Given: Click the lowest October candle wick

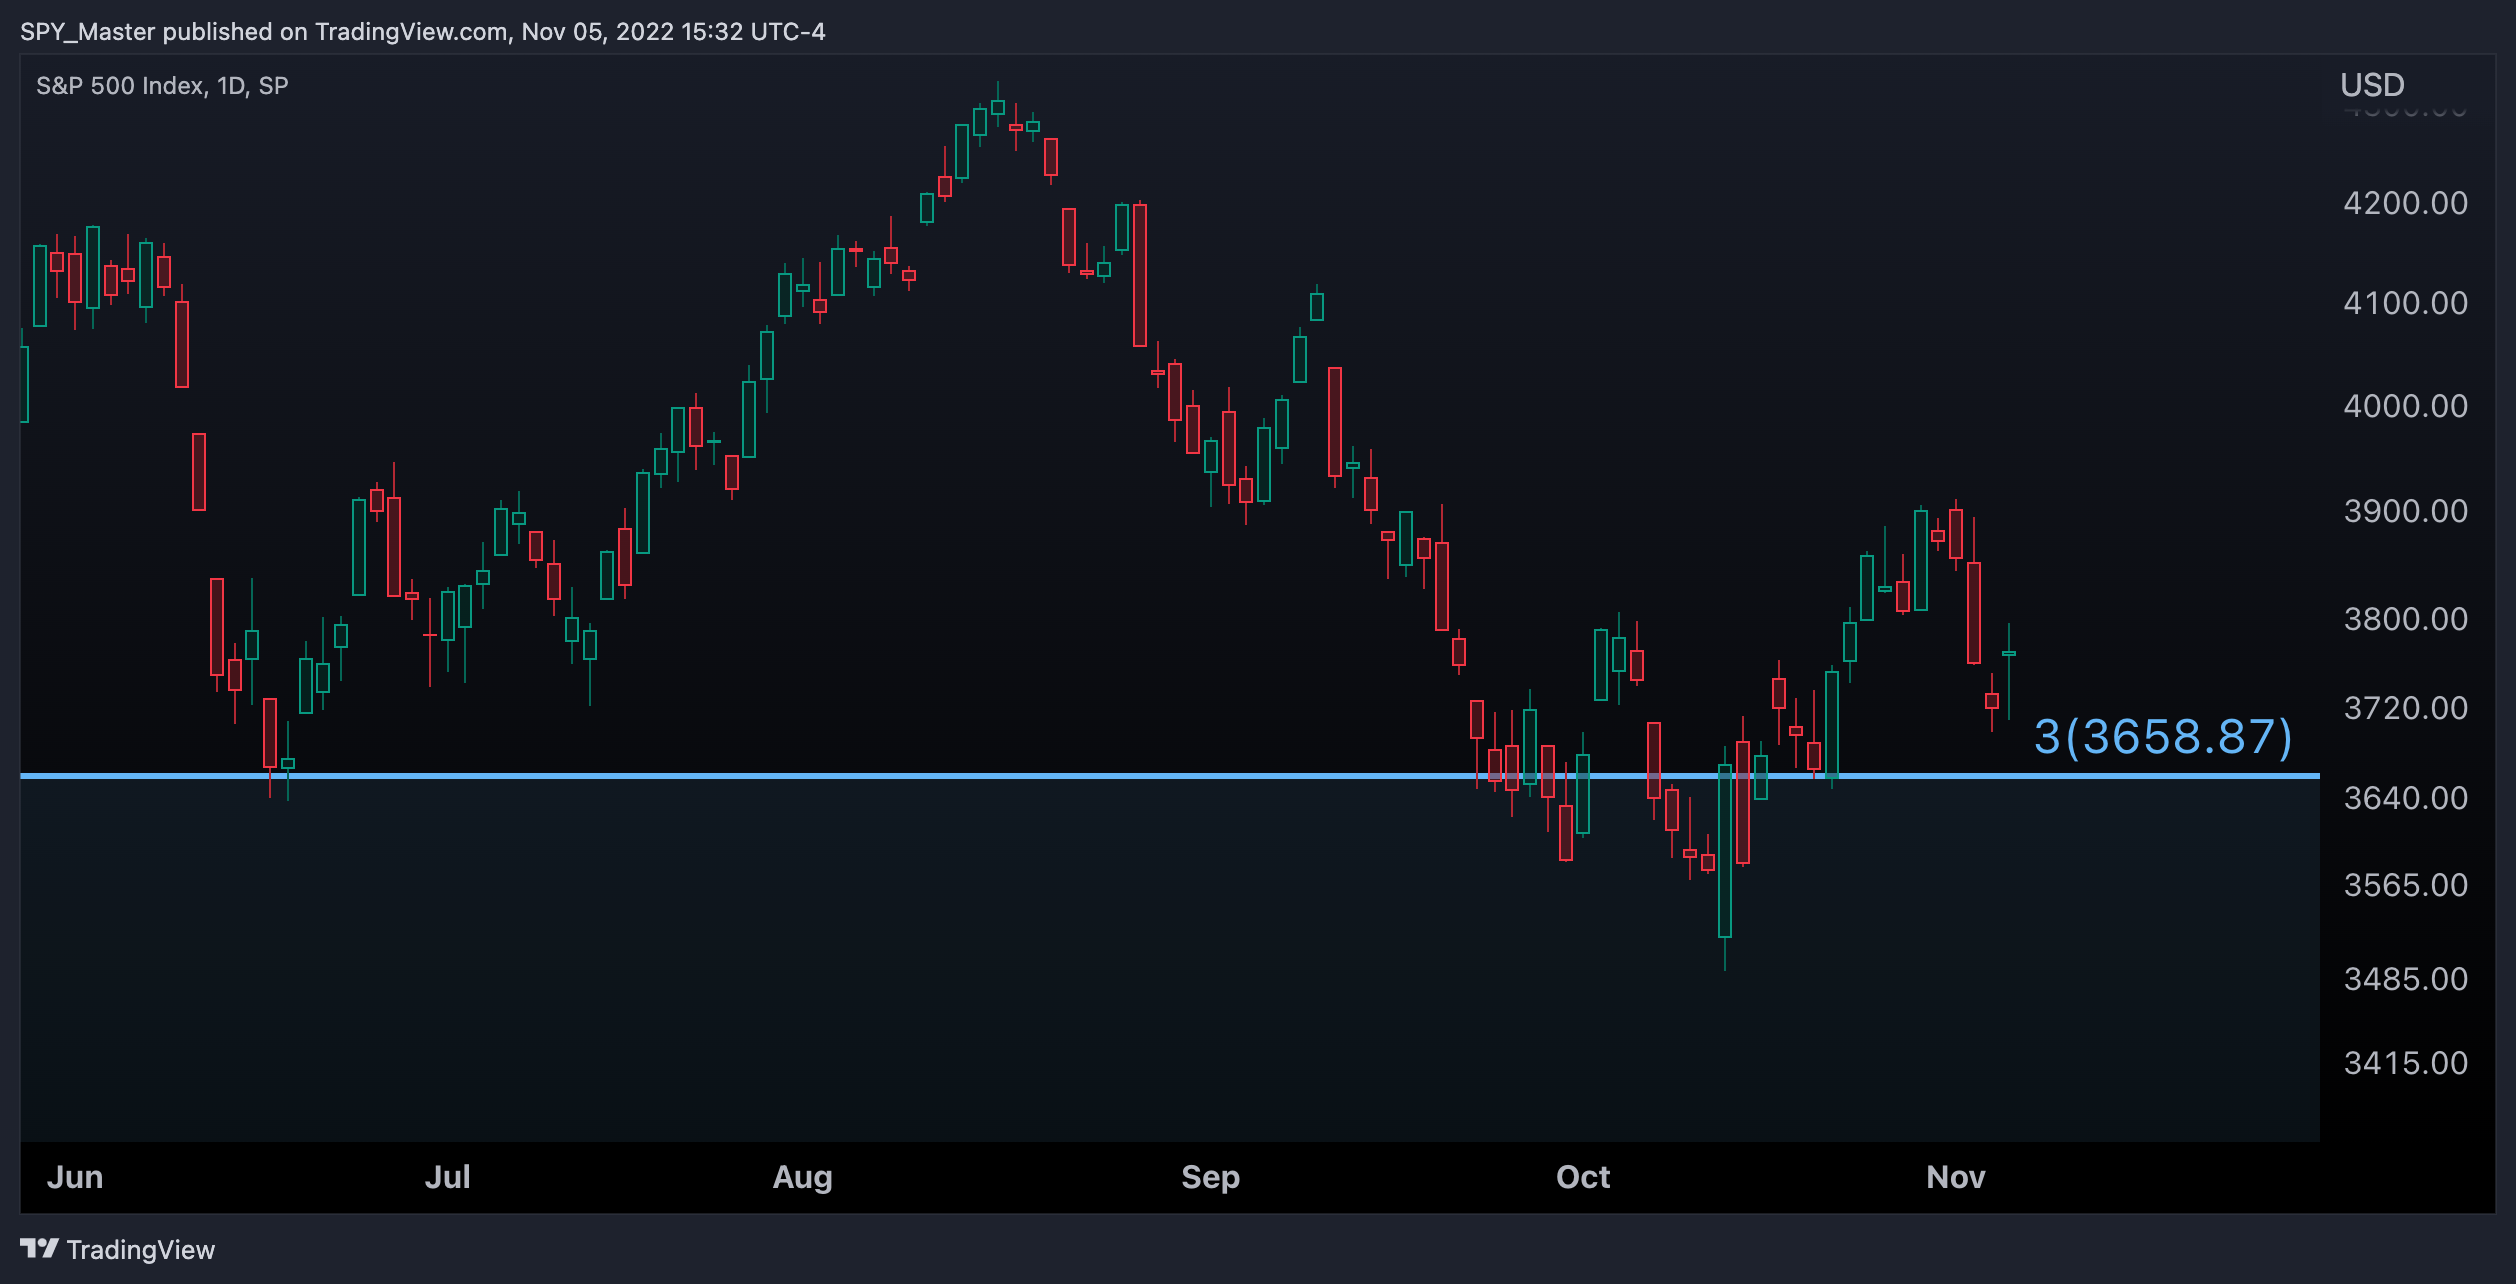Looking at the screenshot, I should coord(1724,953).
